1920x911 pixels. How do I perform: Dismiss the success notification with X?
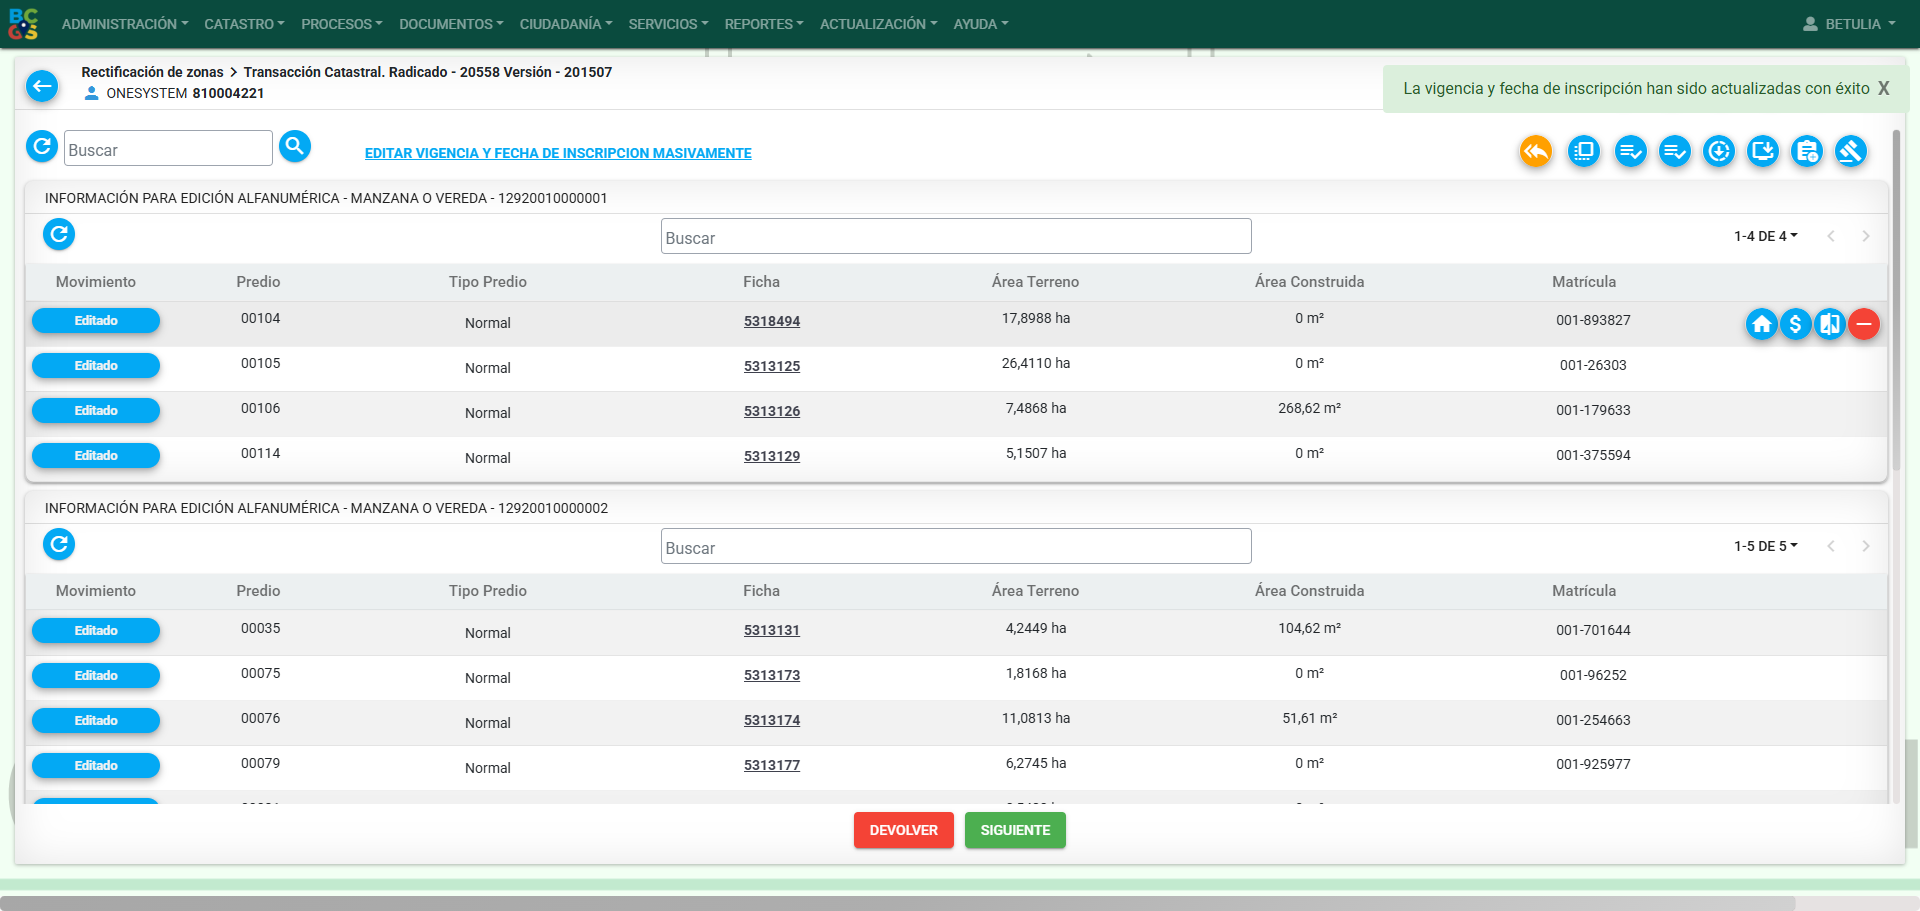point(1884,88)
